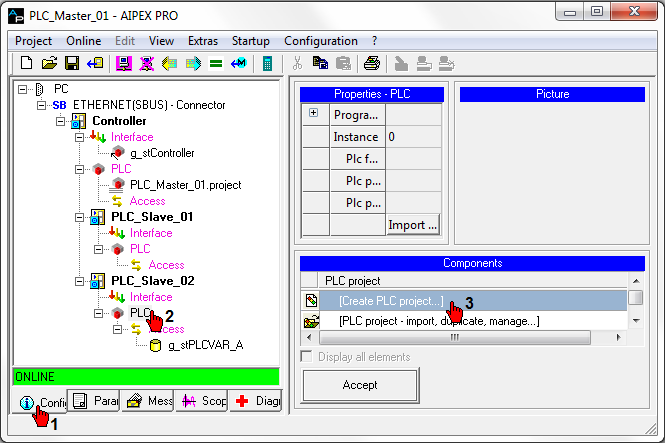Go online using the magenta monitor icon
Image resolution: width=665 pixels, height=443 pixels.
(x=123, y=64)
